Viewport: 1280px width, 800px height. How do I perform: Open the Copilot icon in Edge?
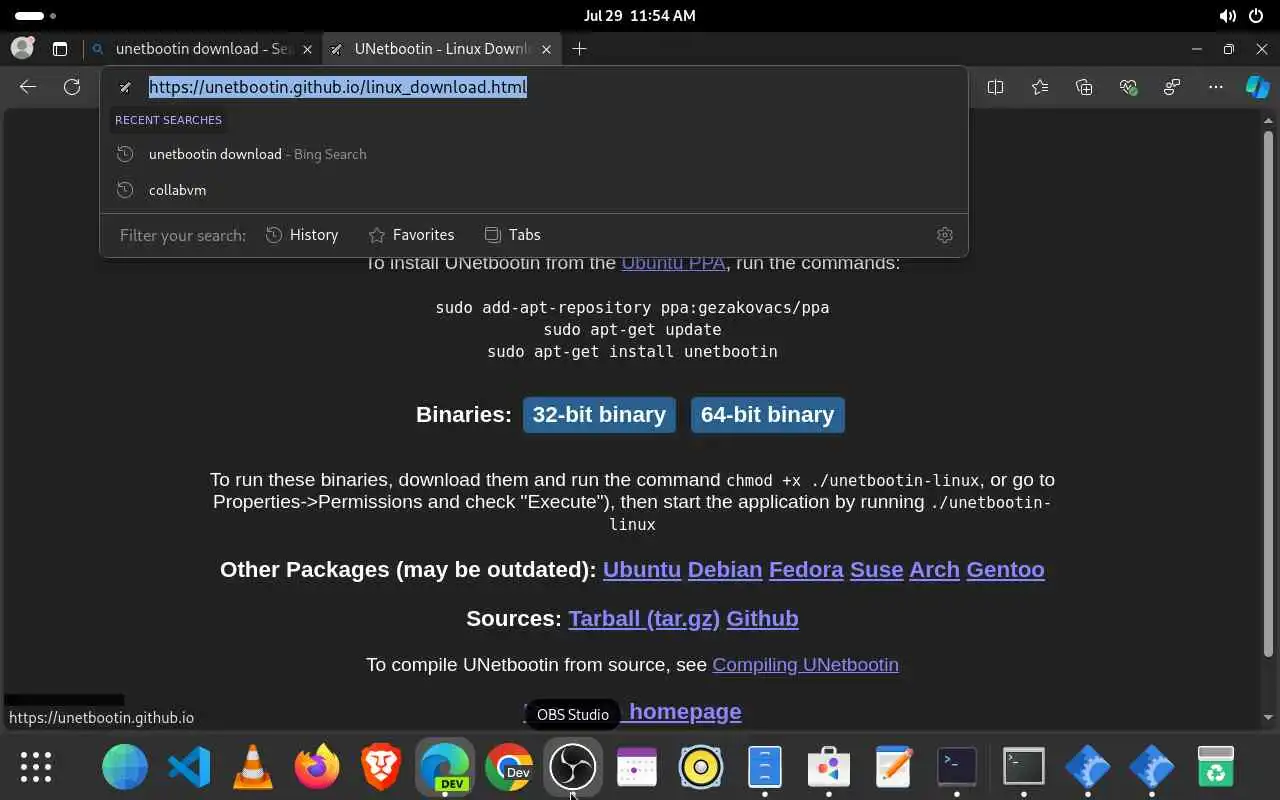[x=1257, y=87]
